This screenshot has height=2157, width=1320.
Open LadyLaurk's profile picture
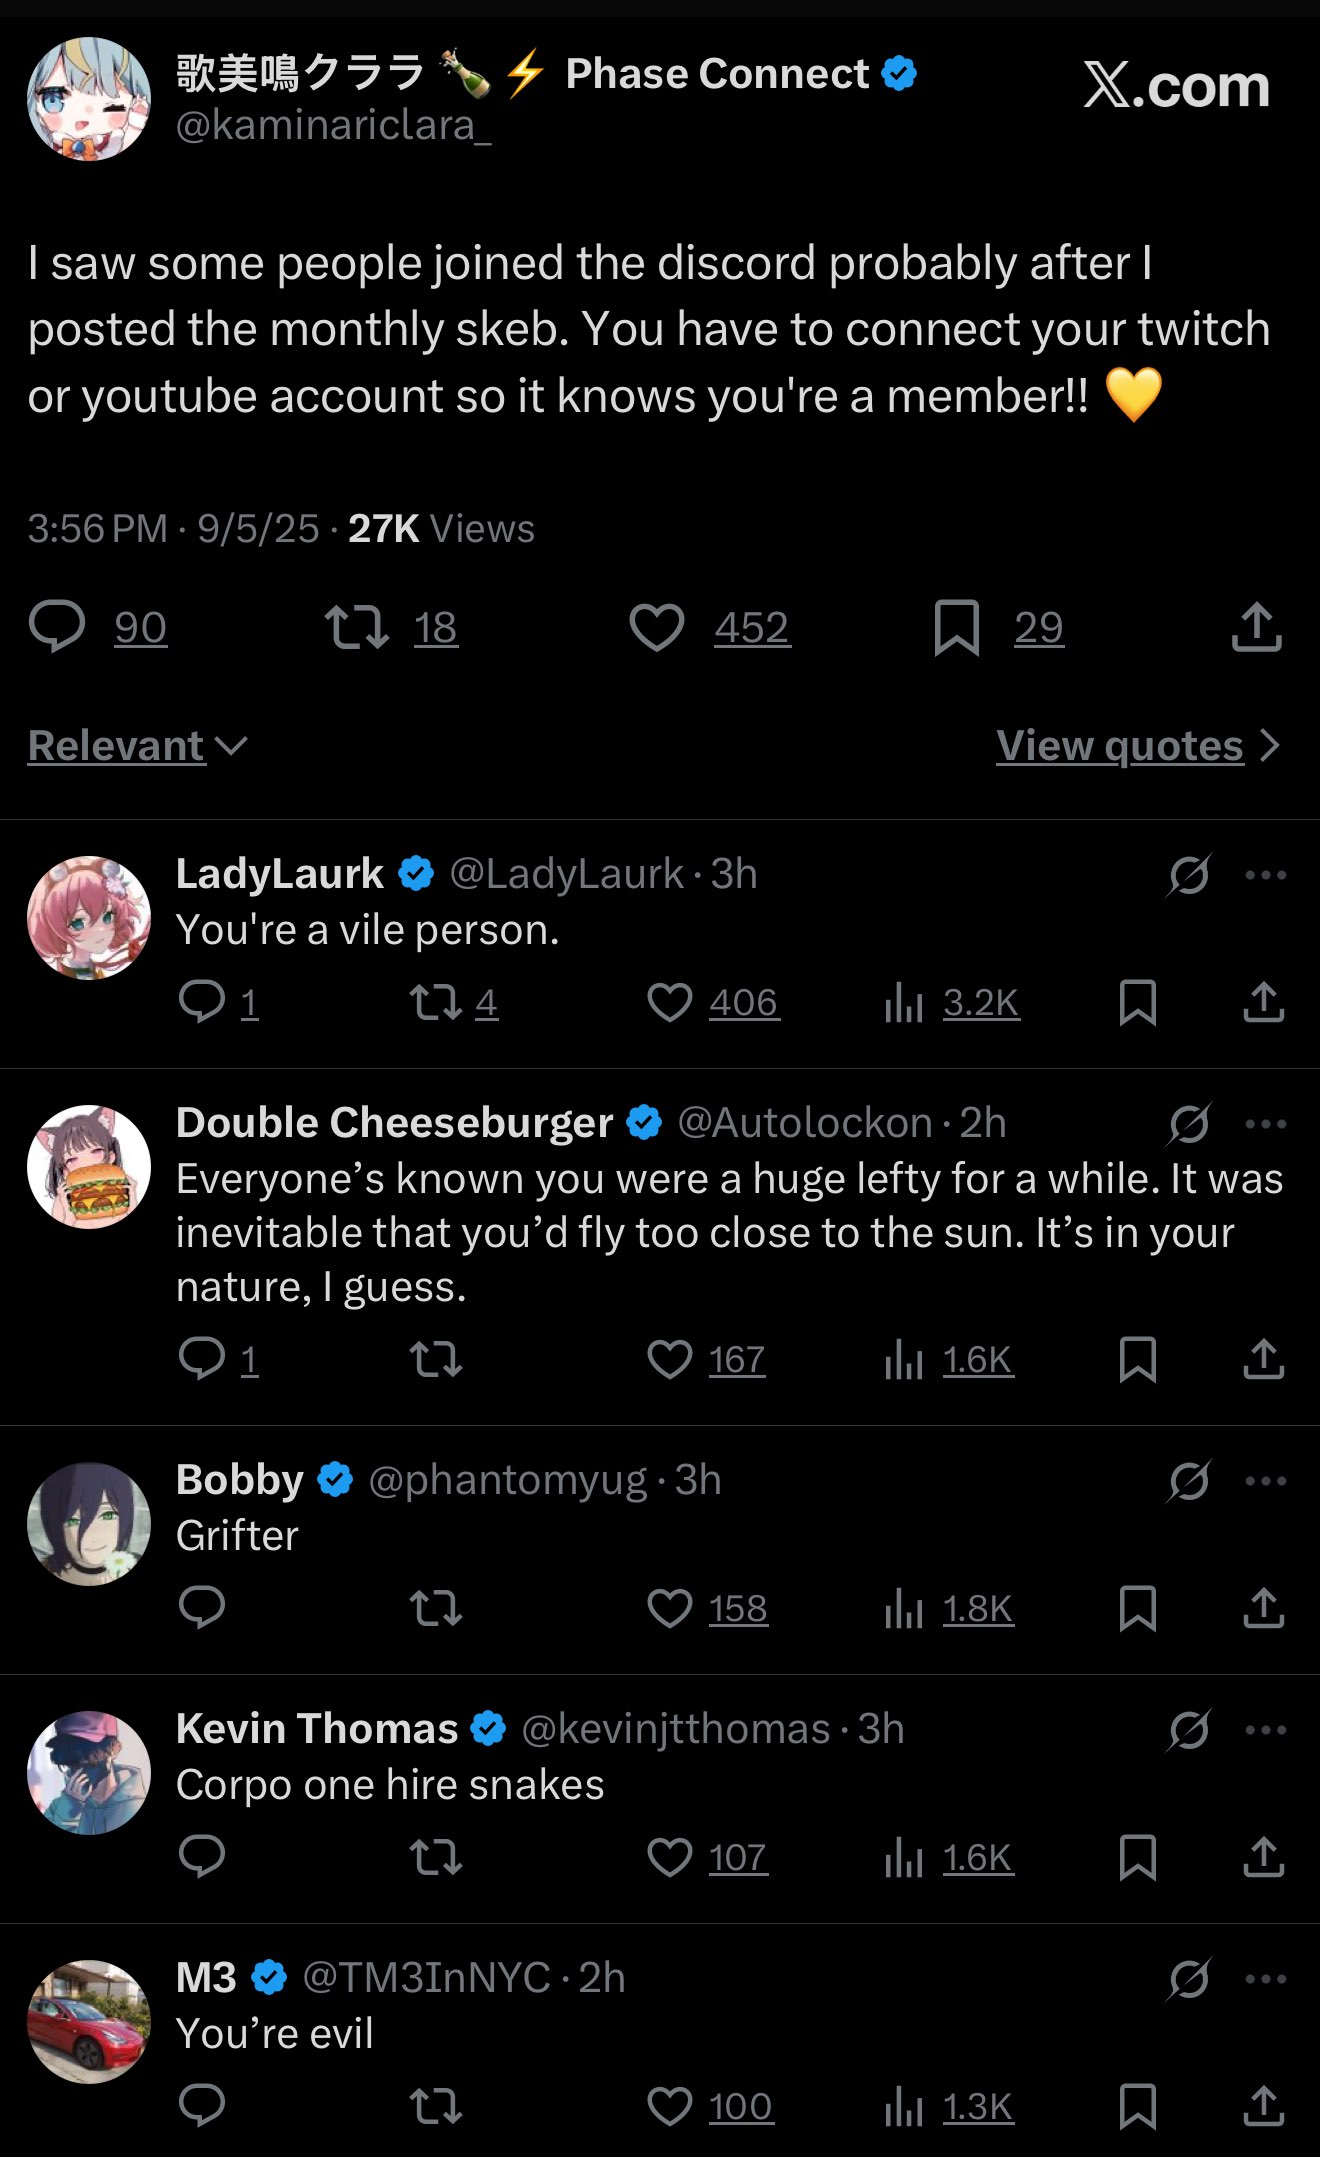click(x=89, y=917)
